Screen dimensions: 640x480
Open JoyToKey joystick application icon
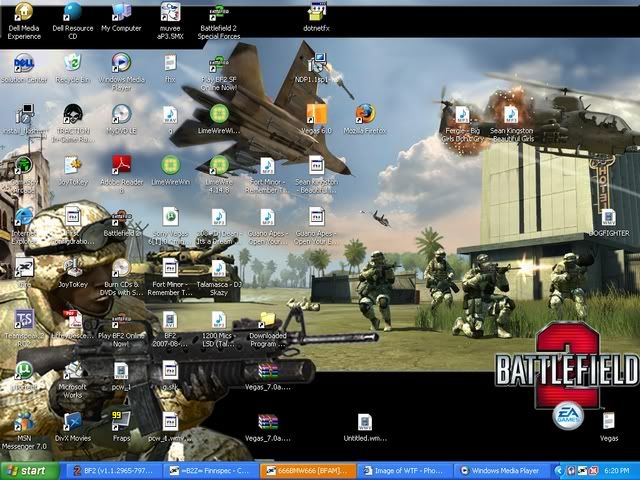(x=73, y=273)
